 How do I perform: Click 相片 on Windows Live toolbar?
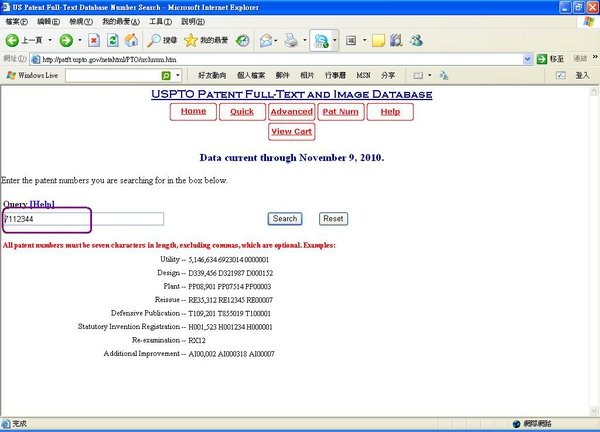pyautogui.click(x=307, y=75)
